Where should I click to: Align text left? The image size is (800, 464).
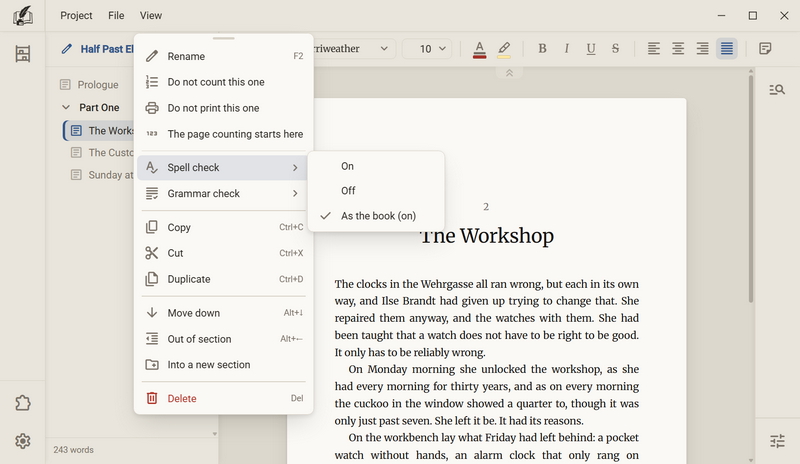point(654,48)
